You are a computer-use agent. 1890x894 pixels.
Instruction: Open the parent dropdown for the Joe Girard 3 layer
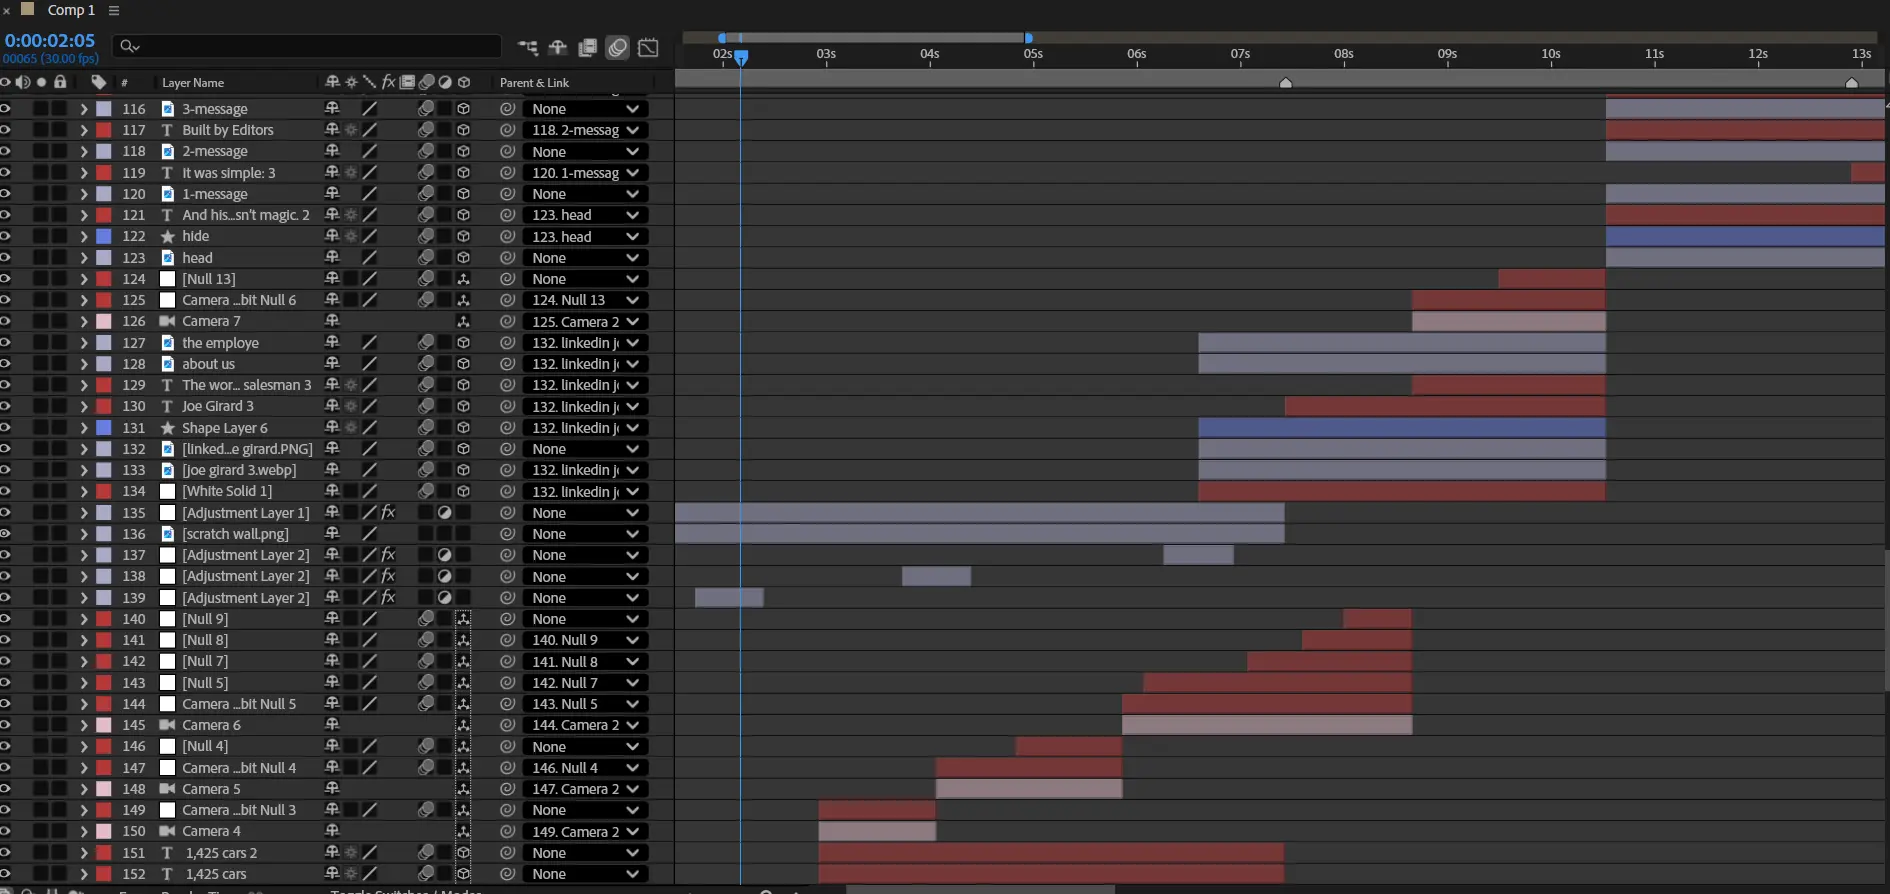[x=584, y=407]
